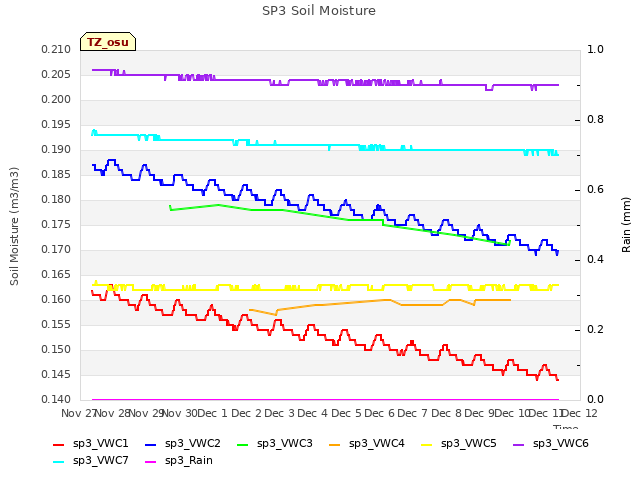Click the purple sp3_VWC6 legend swatch
Screen dimensions: 640x480
click(518, 444)
